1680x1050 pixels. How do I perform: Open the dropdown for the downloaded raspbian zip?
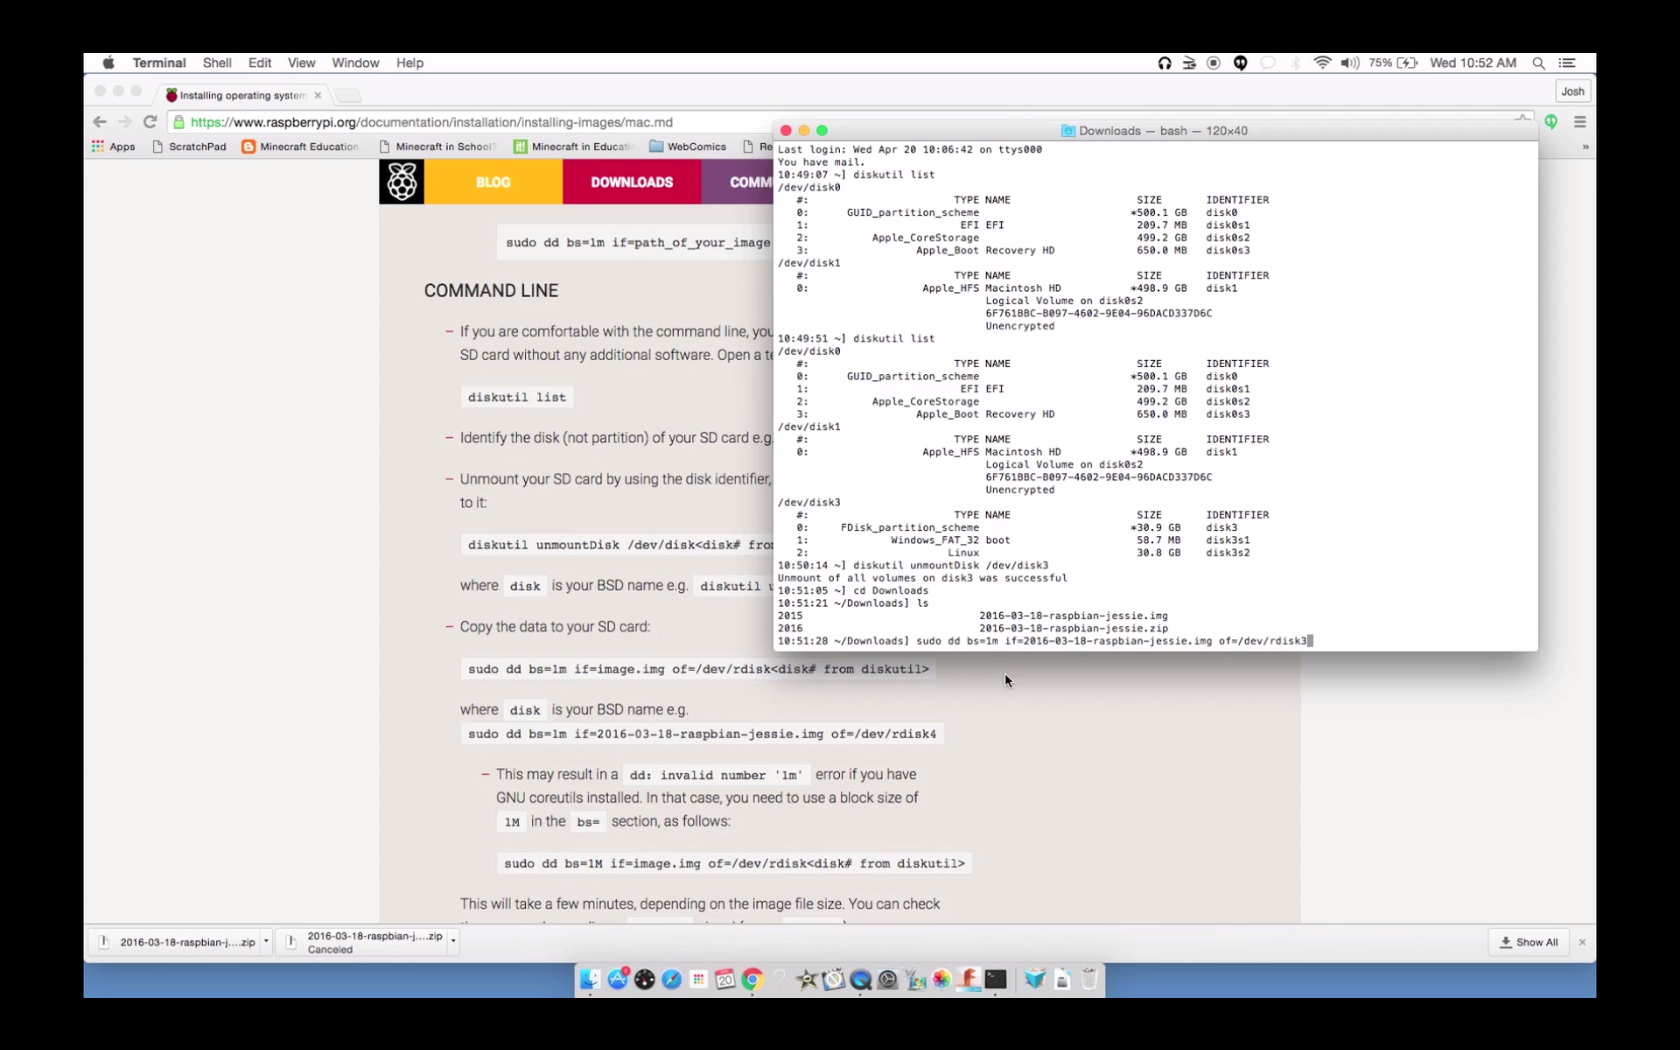click(266, 942)
